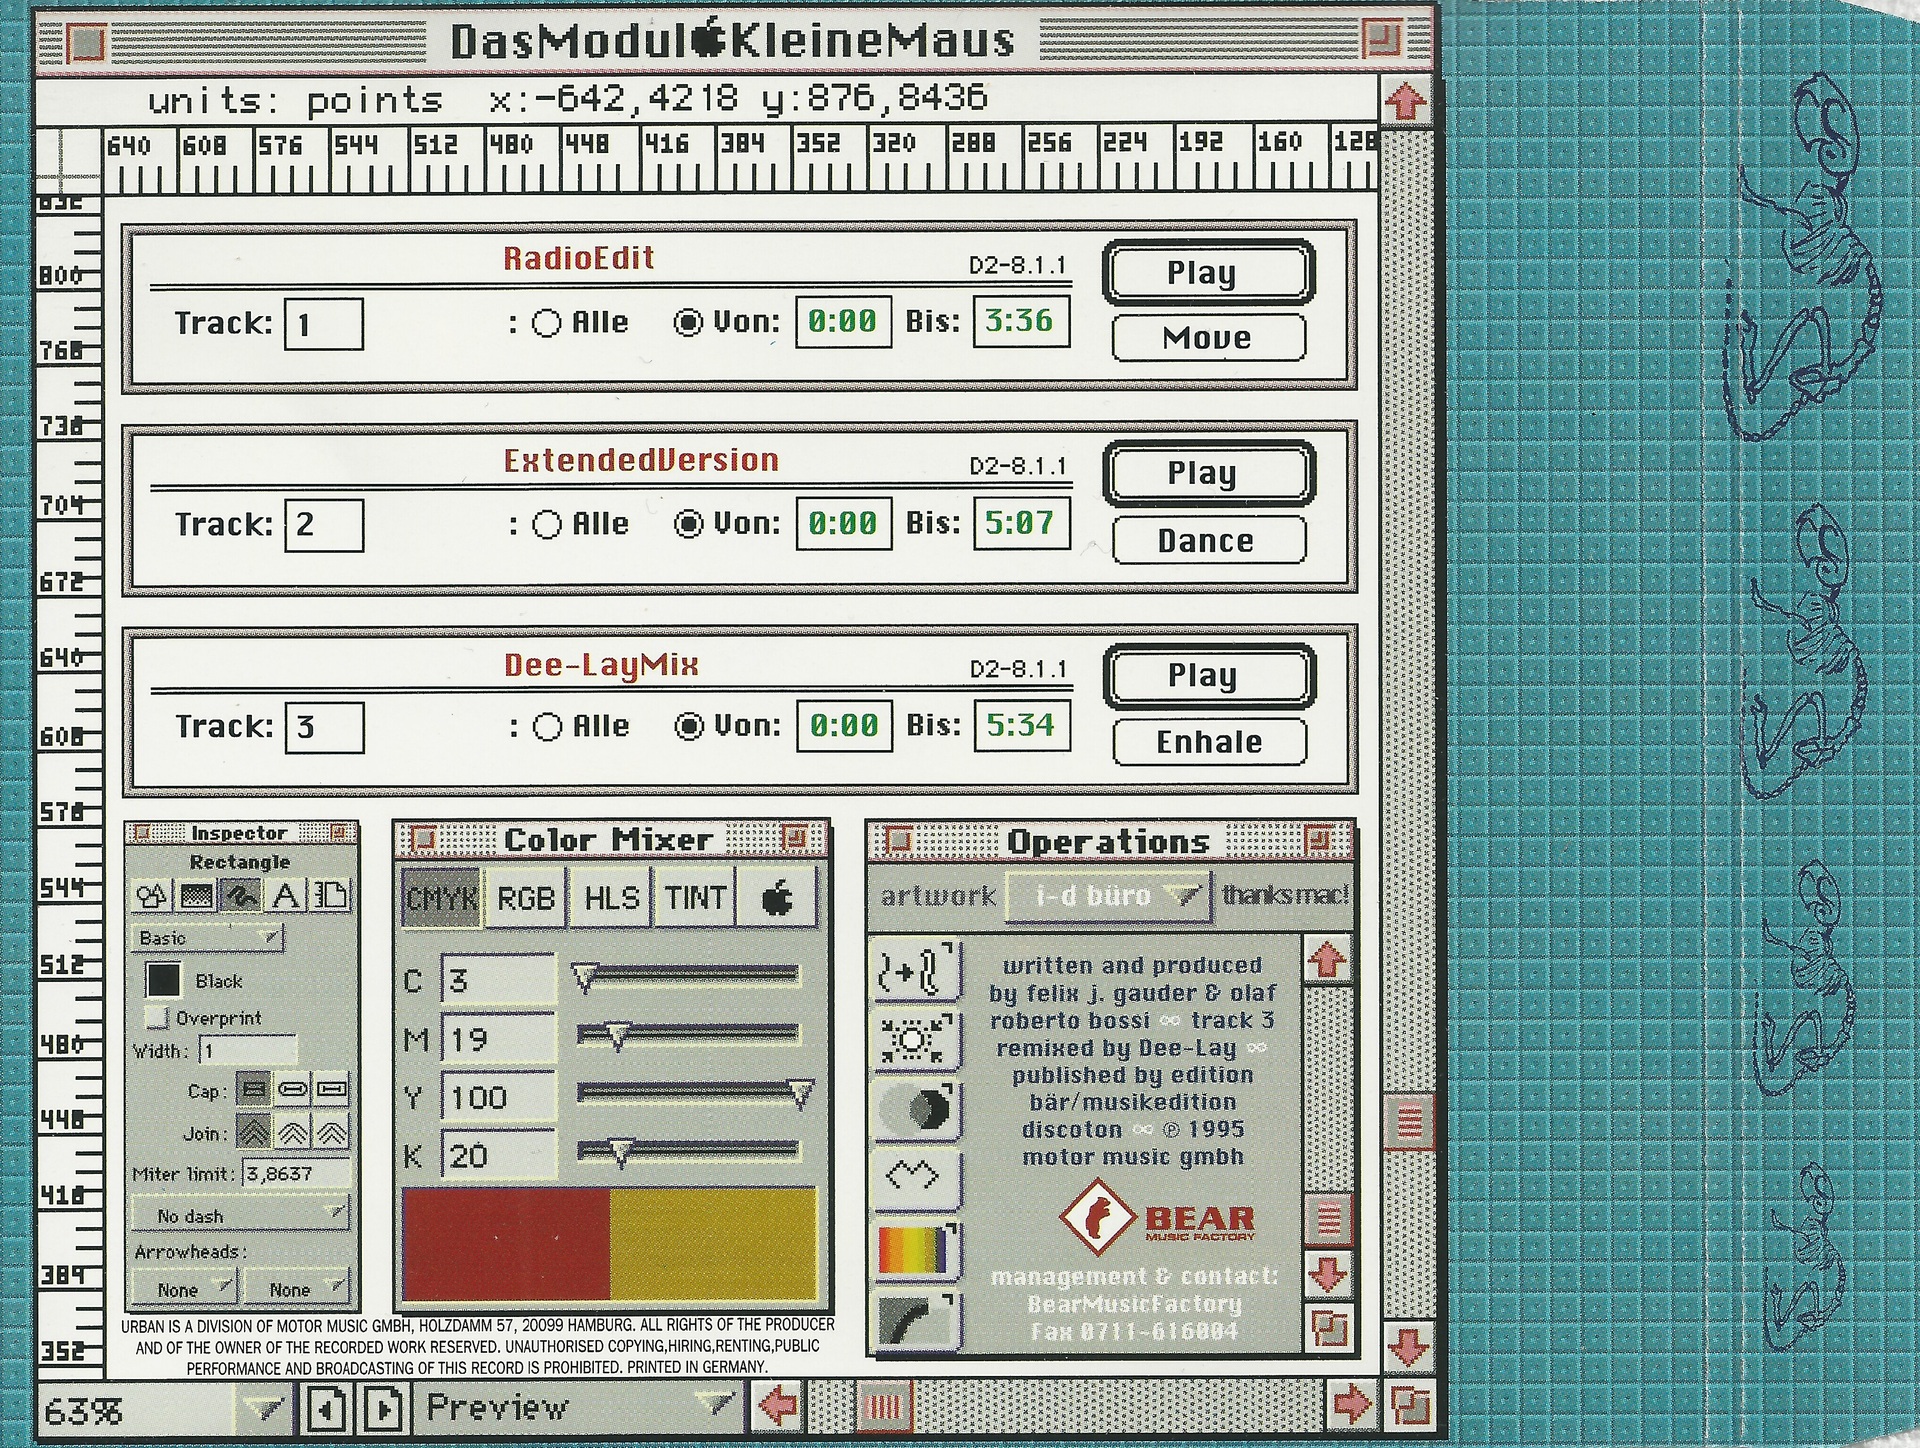Open the Preview mode dropdown
Screen dimensions: 1920x1448
pyautogui.click(x=578, y=1408)
